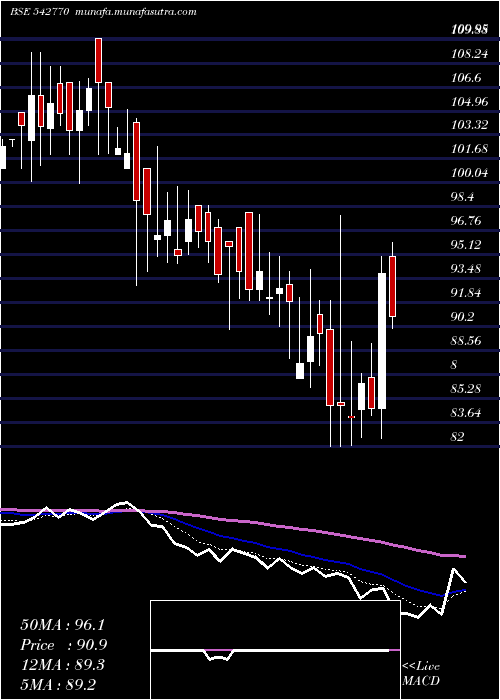500x700 pixels.
Task: Click the 101.68 price axis label
Action: pyautogui.click(x=469, y=149)
